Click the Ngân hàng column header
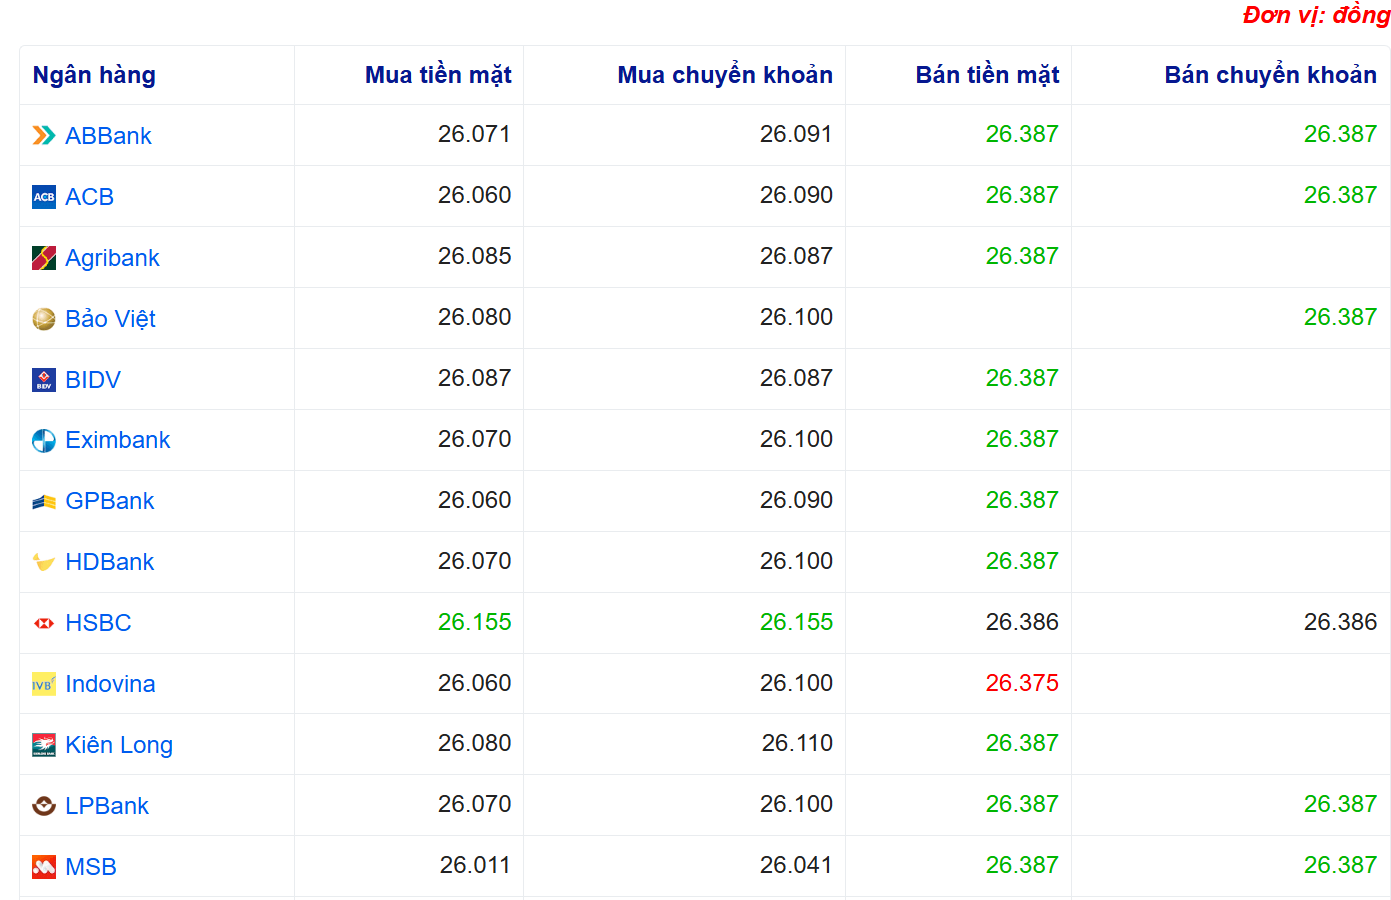1391x900 pixels. [x=94, y=75]
